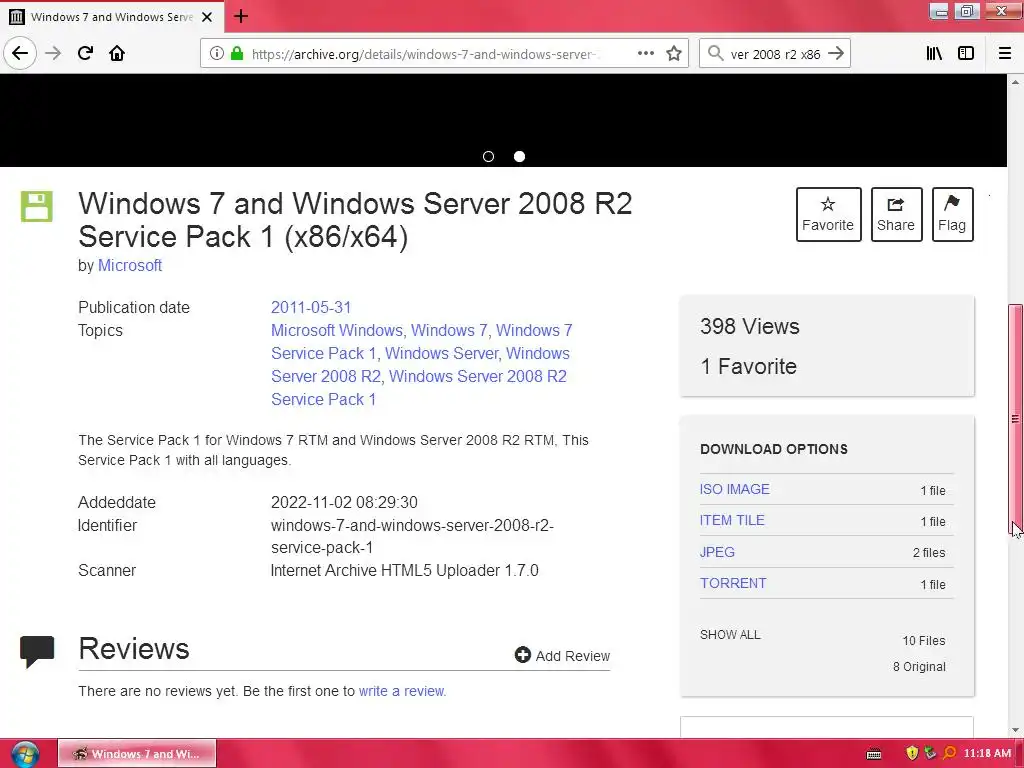Click the search box text field
1024x768 pixels.
click(x=775, y=54)
